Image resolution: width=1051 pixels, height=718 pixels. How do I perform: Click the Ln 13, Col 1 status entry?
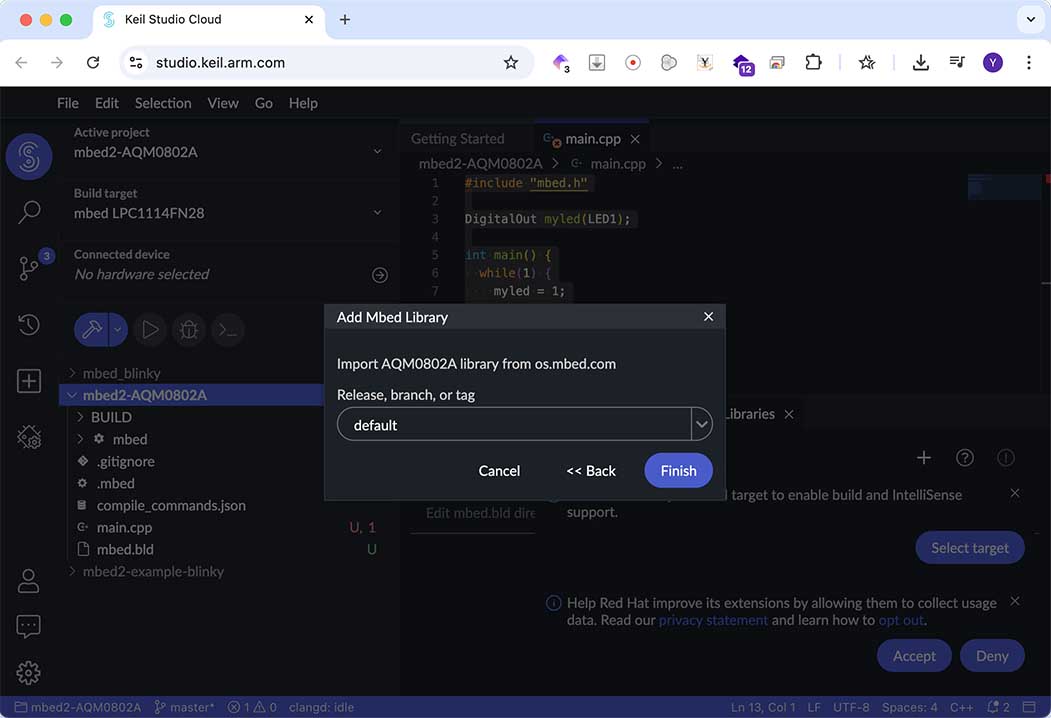point(763,707)
